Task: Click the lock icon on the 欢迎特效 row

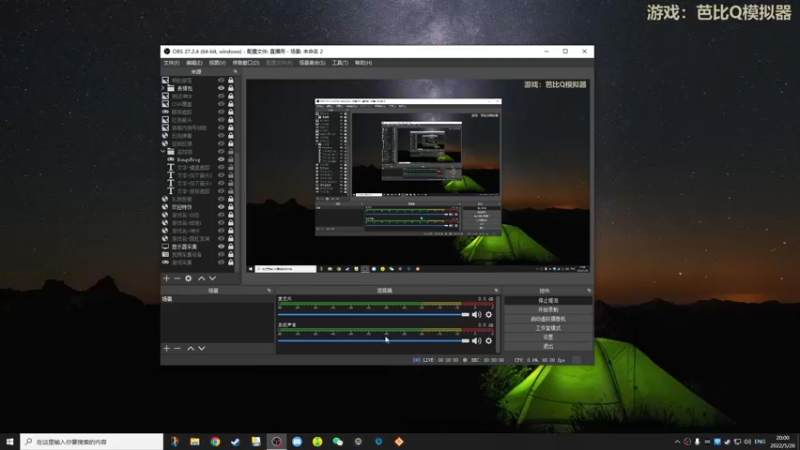Action: [231, 207]
